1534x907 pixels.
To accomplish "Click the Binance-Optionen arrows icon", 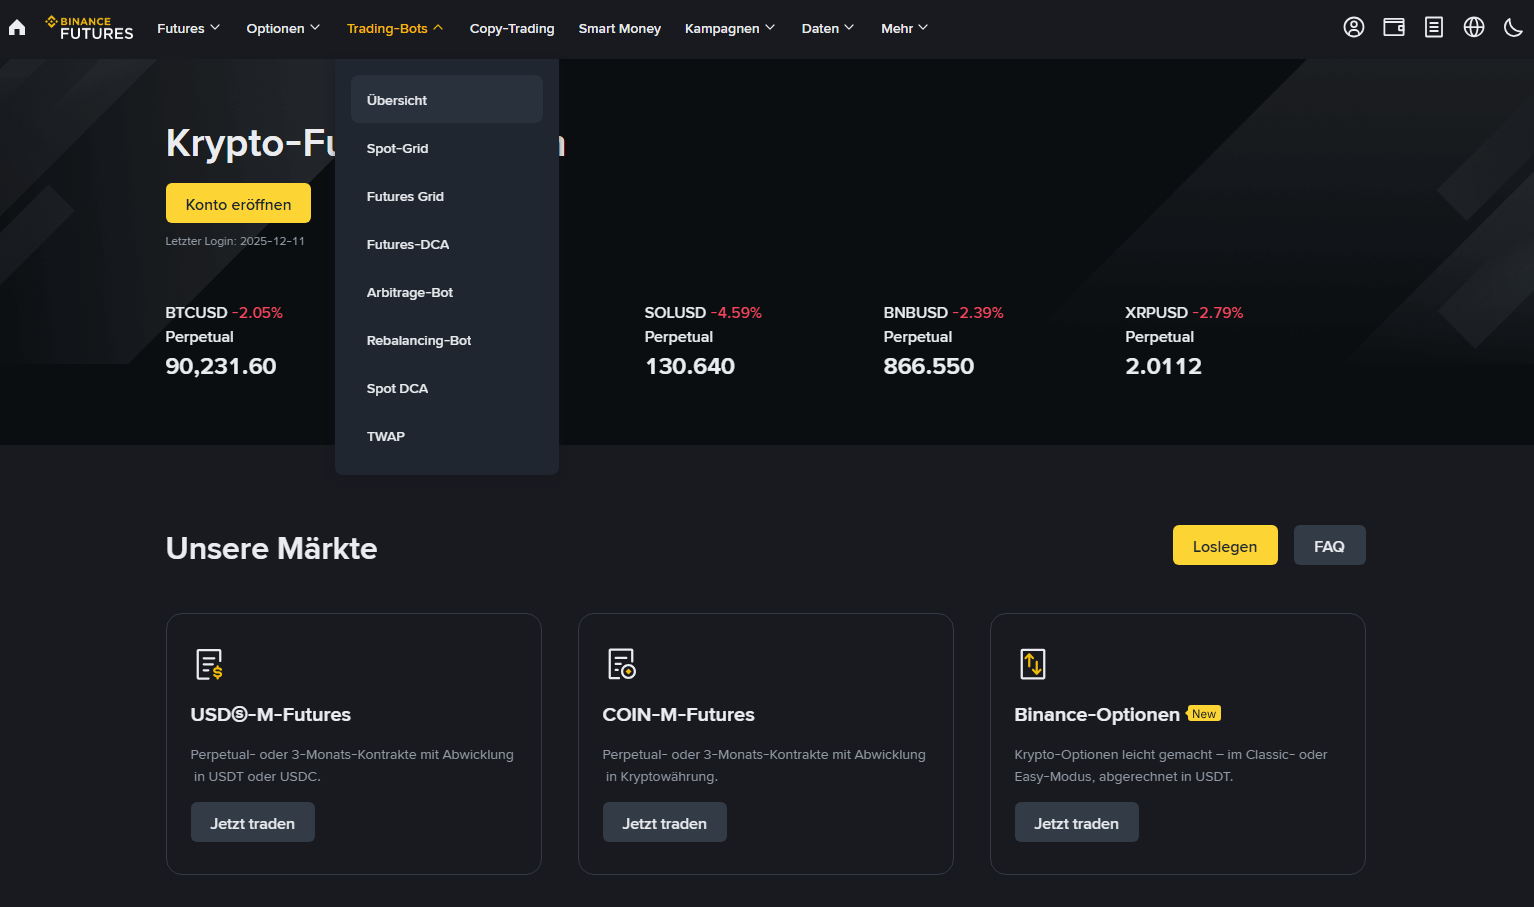I will click(x=1033, y=664).
